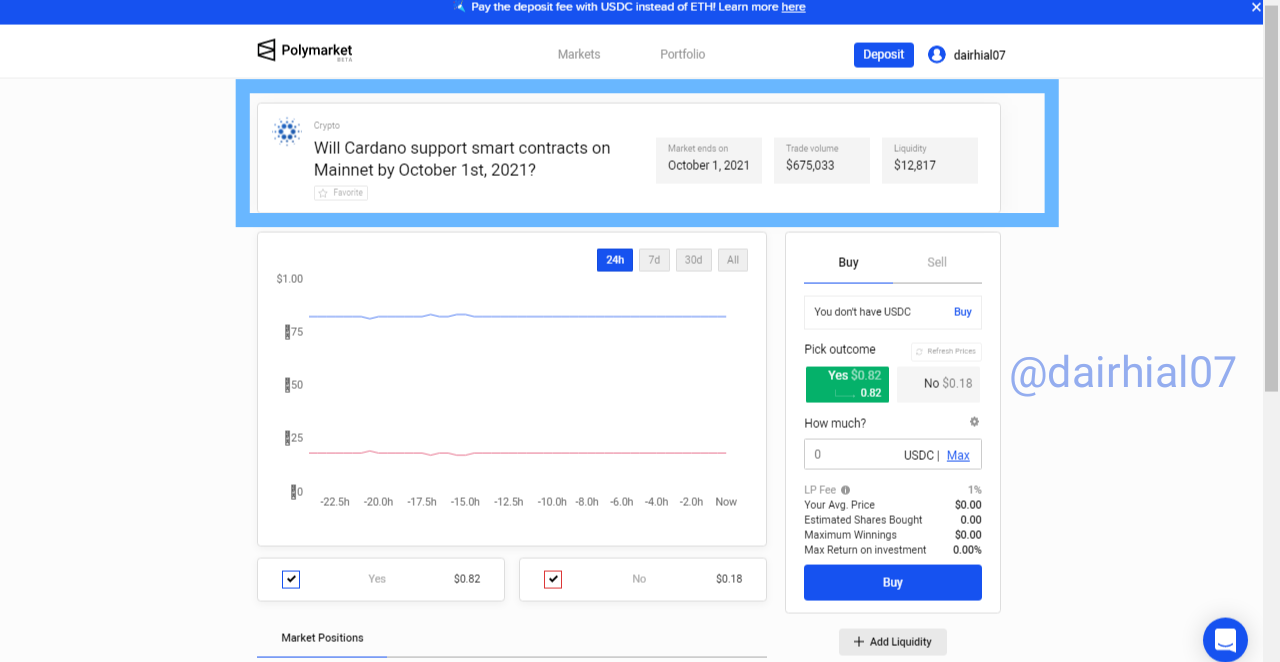Open the Portfolio nav item

[x=683, y=54]
